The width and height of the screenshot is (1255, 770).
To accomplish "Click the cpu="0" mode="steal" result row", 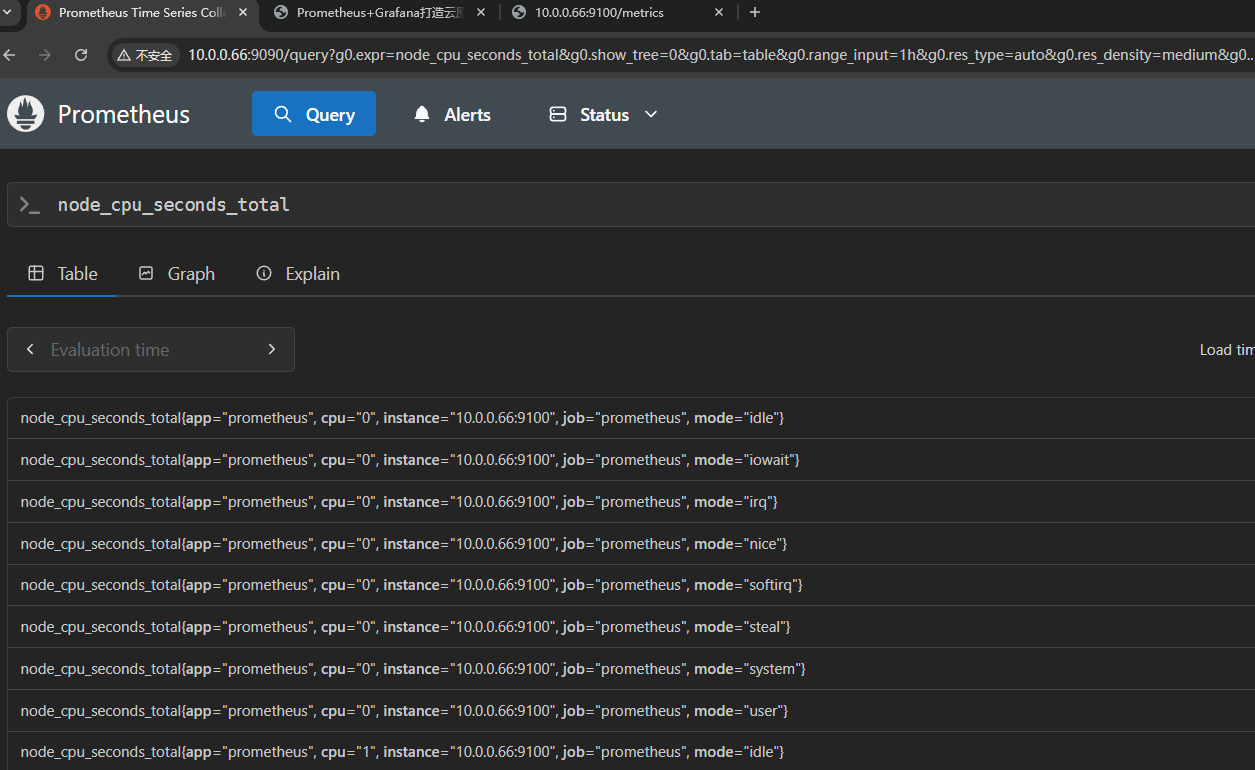I will 631,627.
